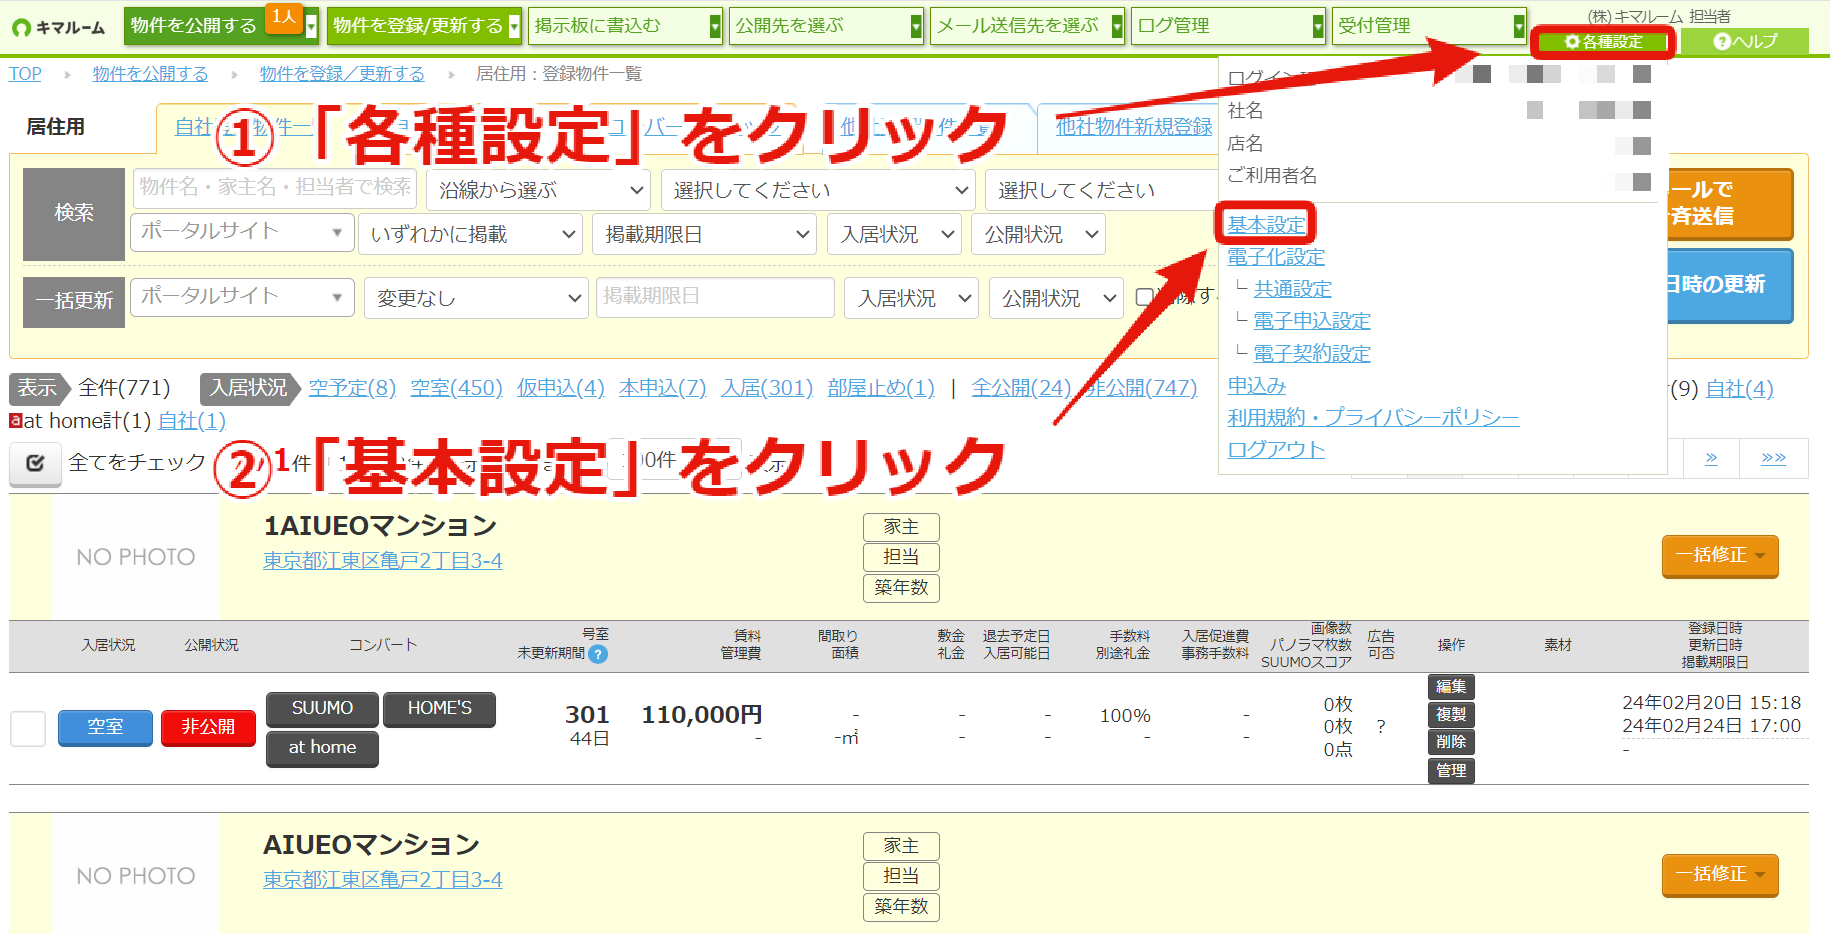Click the 全てをチェック check icon button
The width and height of the screenshot is (1830, 934).
pyautogui.click(x=35, y=462)
